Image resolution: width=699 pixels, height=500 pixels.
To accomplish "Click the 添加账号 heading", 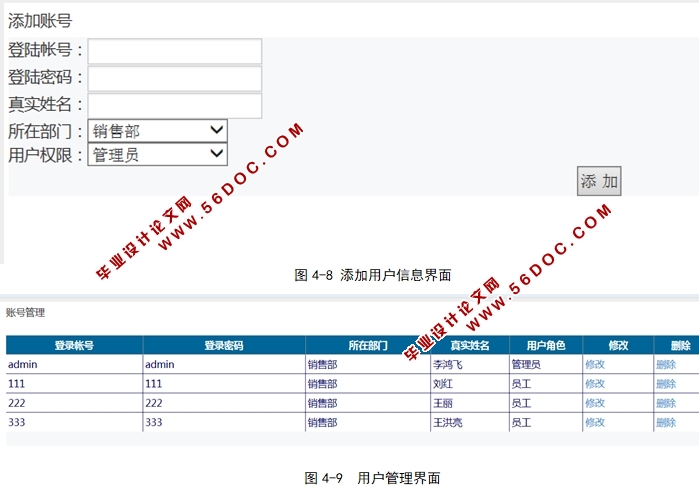I will coord(40,21).
